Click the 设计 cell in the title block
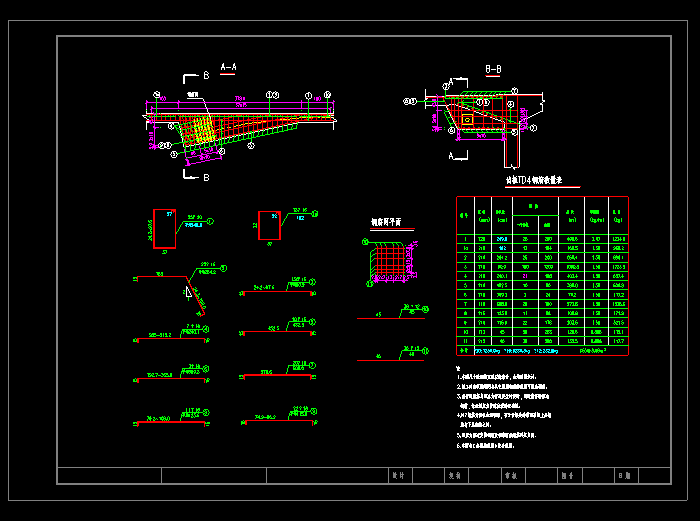 pos(398,476)
